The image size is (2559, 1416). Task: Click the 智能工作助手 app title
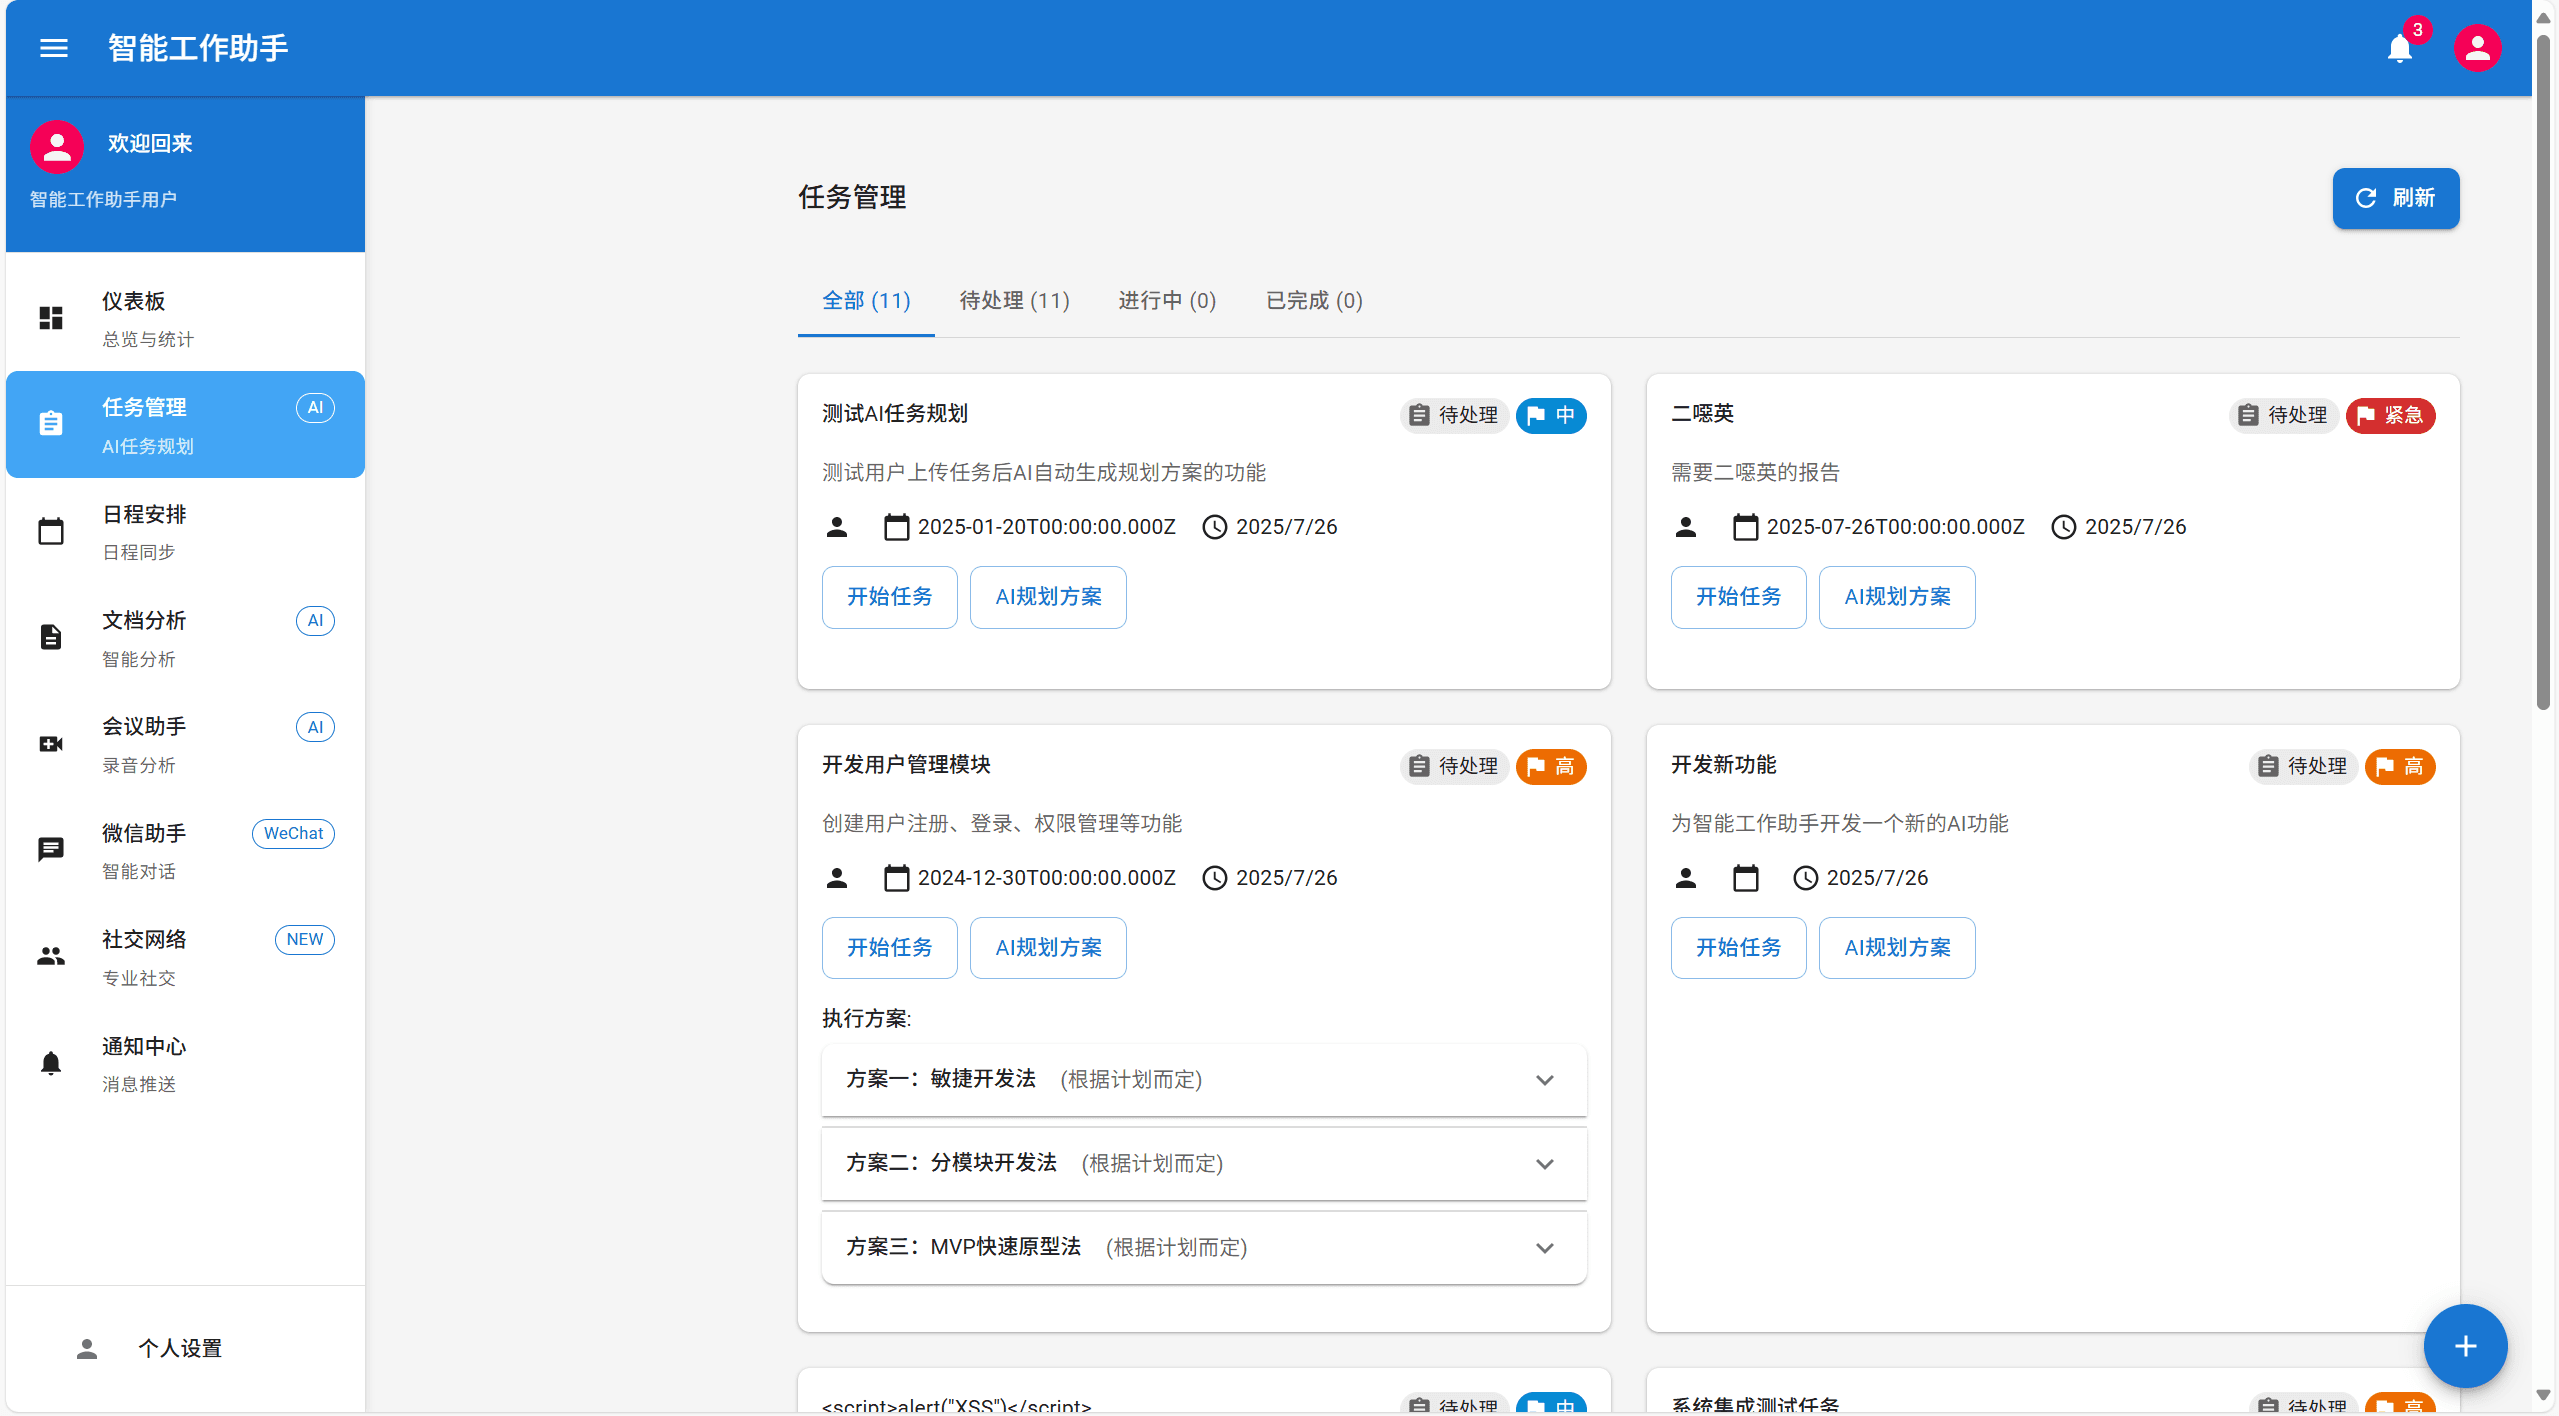tap(198, 48)
